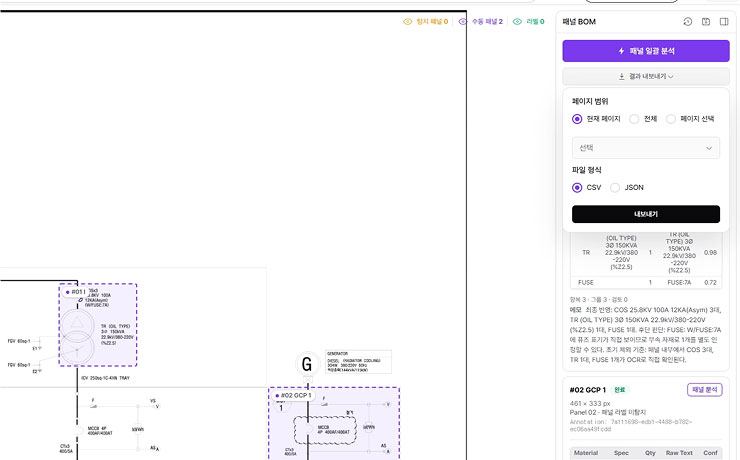
Task: Click the Spec column header
Action: click(621, 453)
